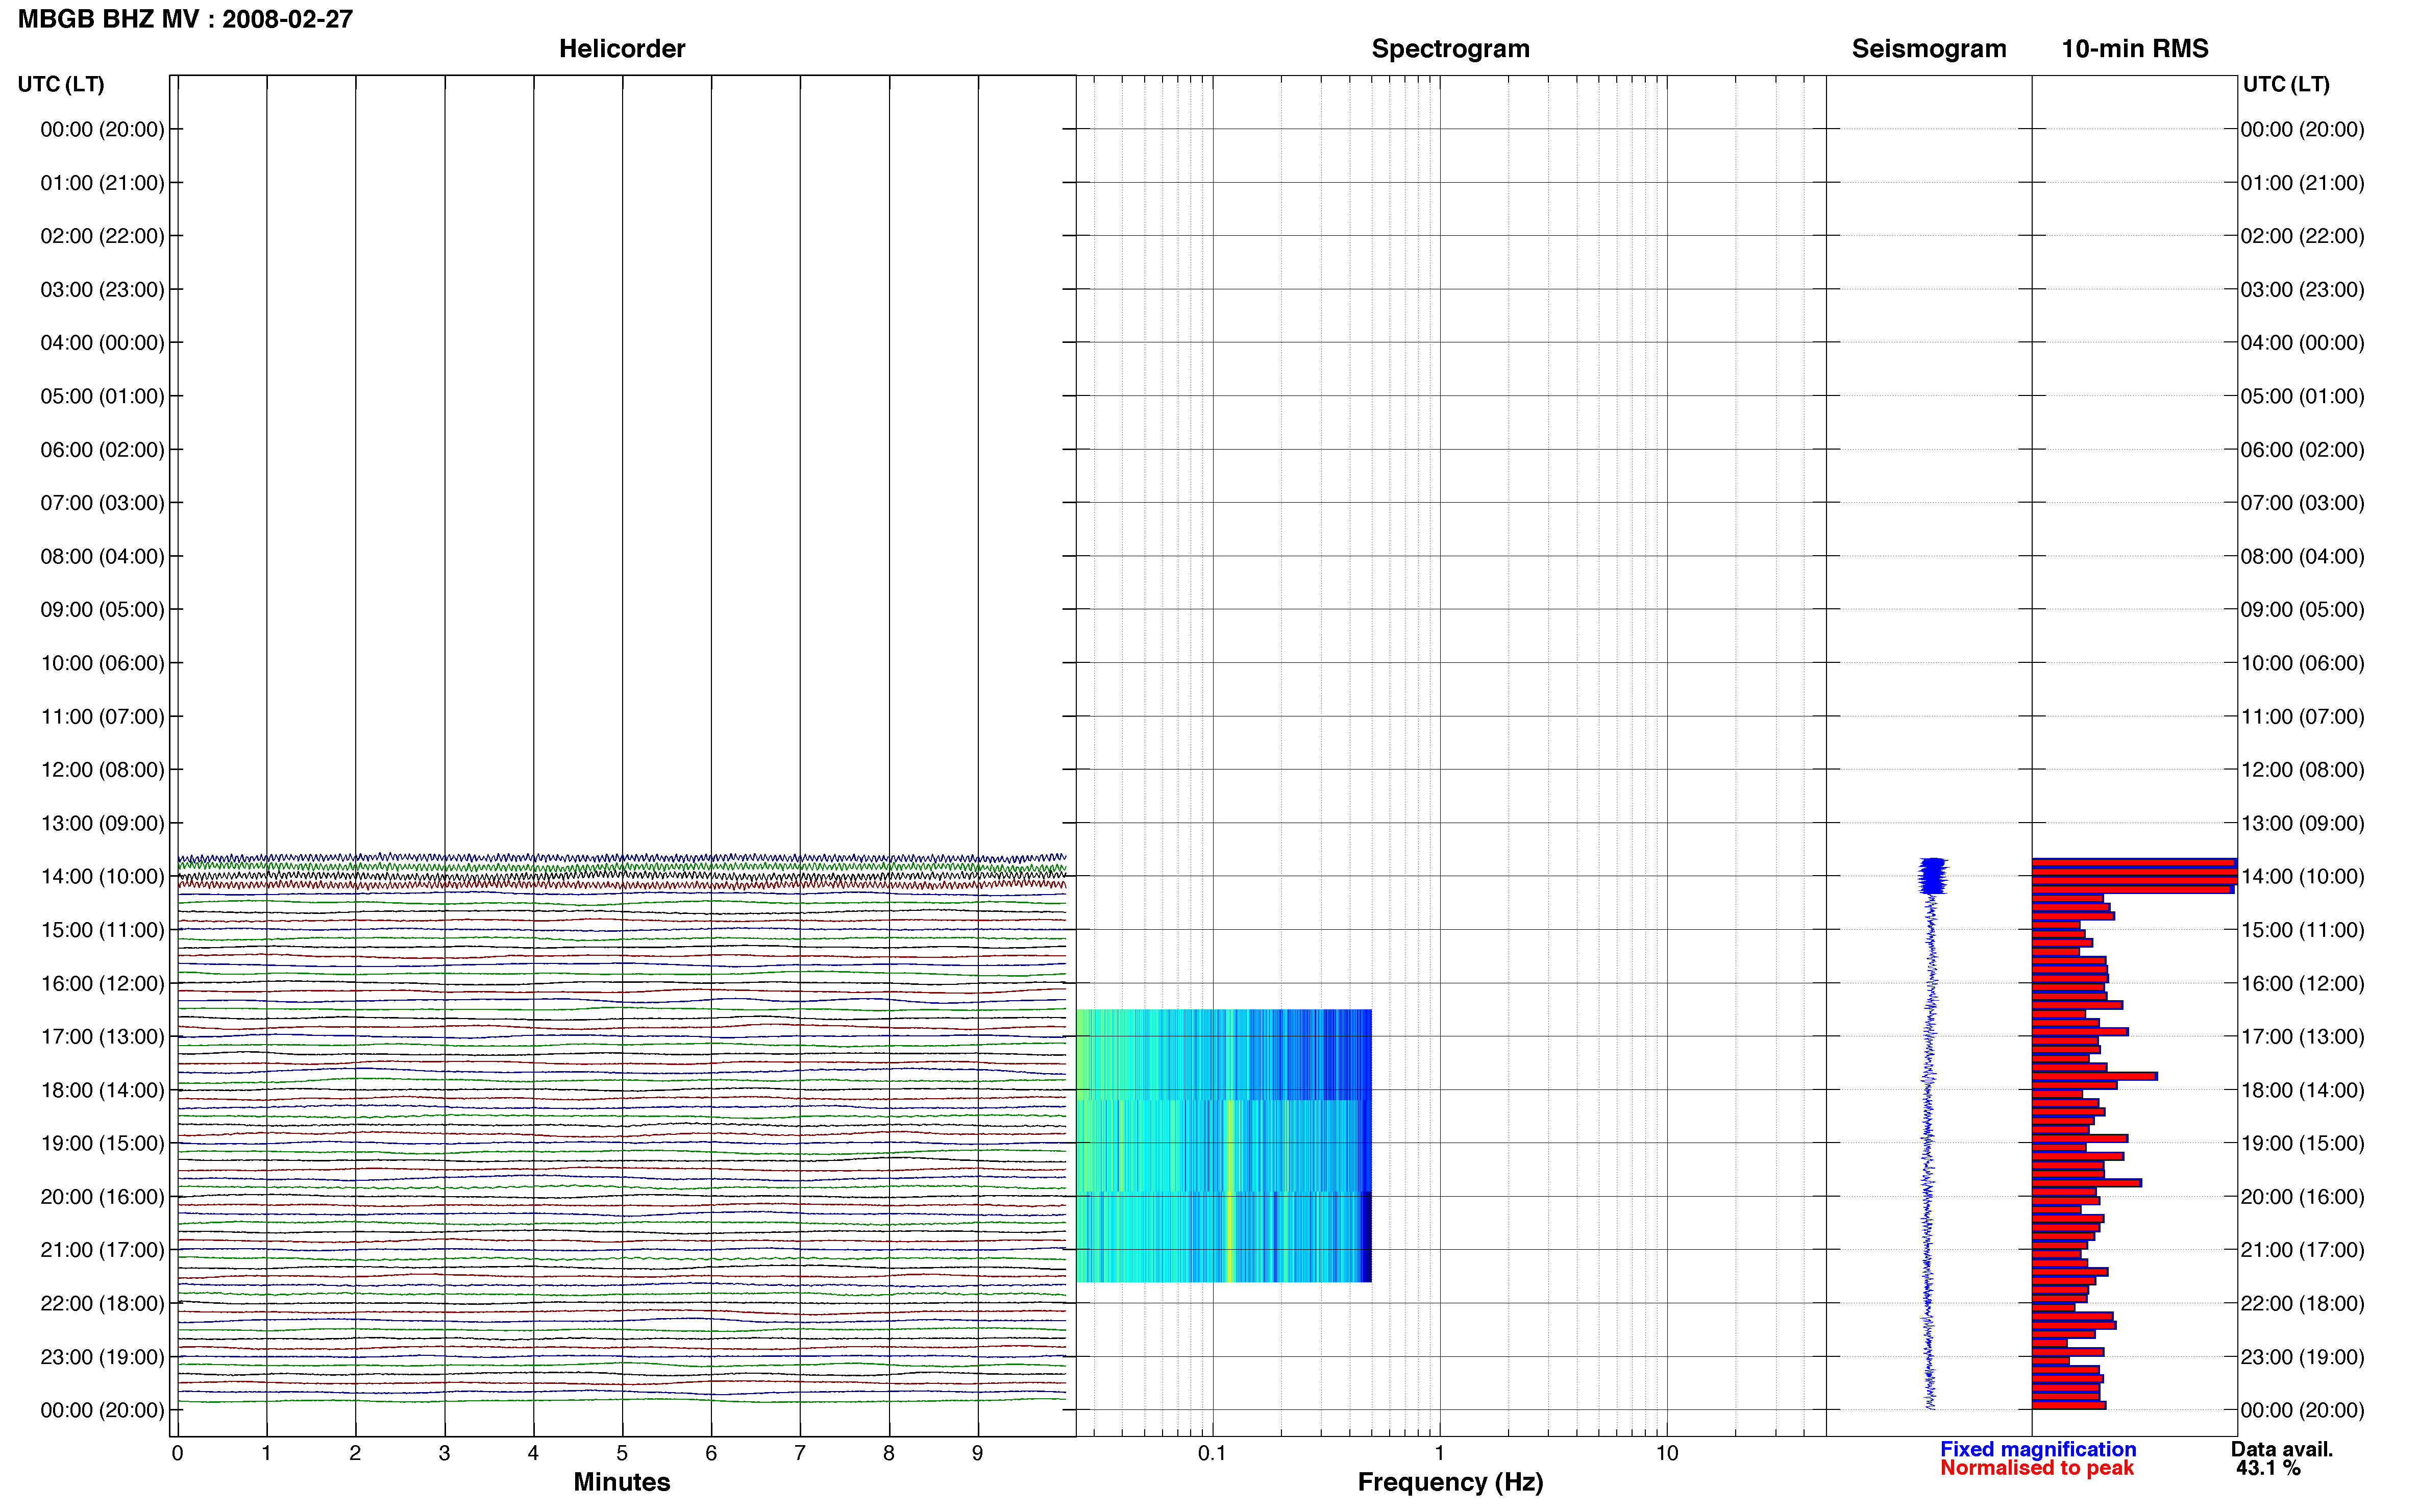Click the 'Minutes' x-axis label
Image resolution: width=2419 pixels, height=1512 pixels.
(x=622, y=1482)
